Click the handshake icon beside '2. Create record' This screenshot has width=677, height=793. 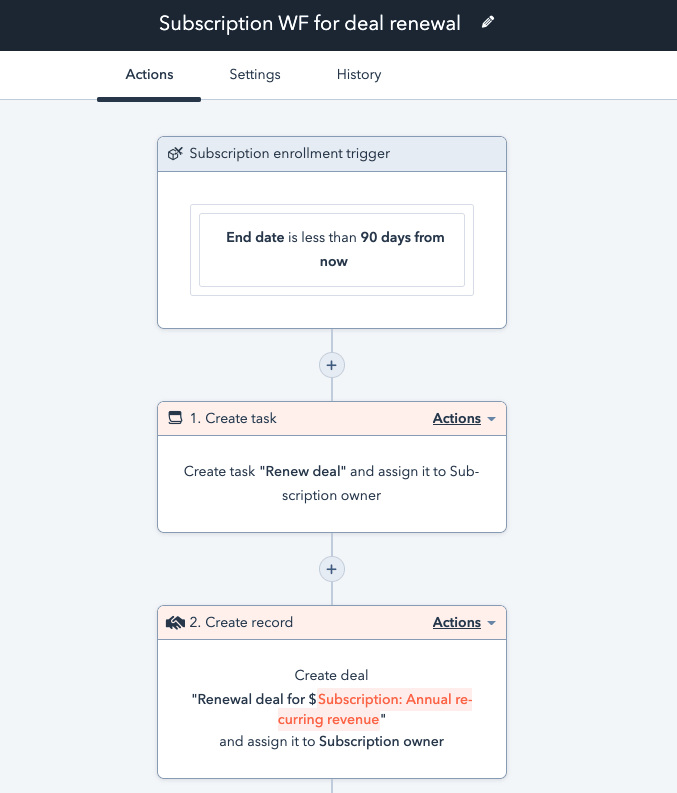(175, 623)
